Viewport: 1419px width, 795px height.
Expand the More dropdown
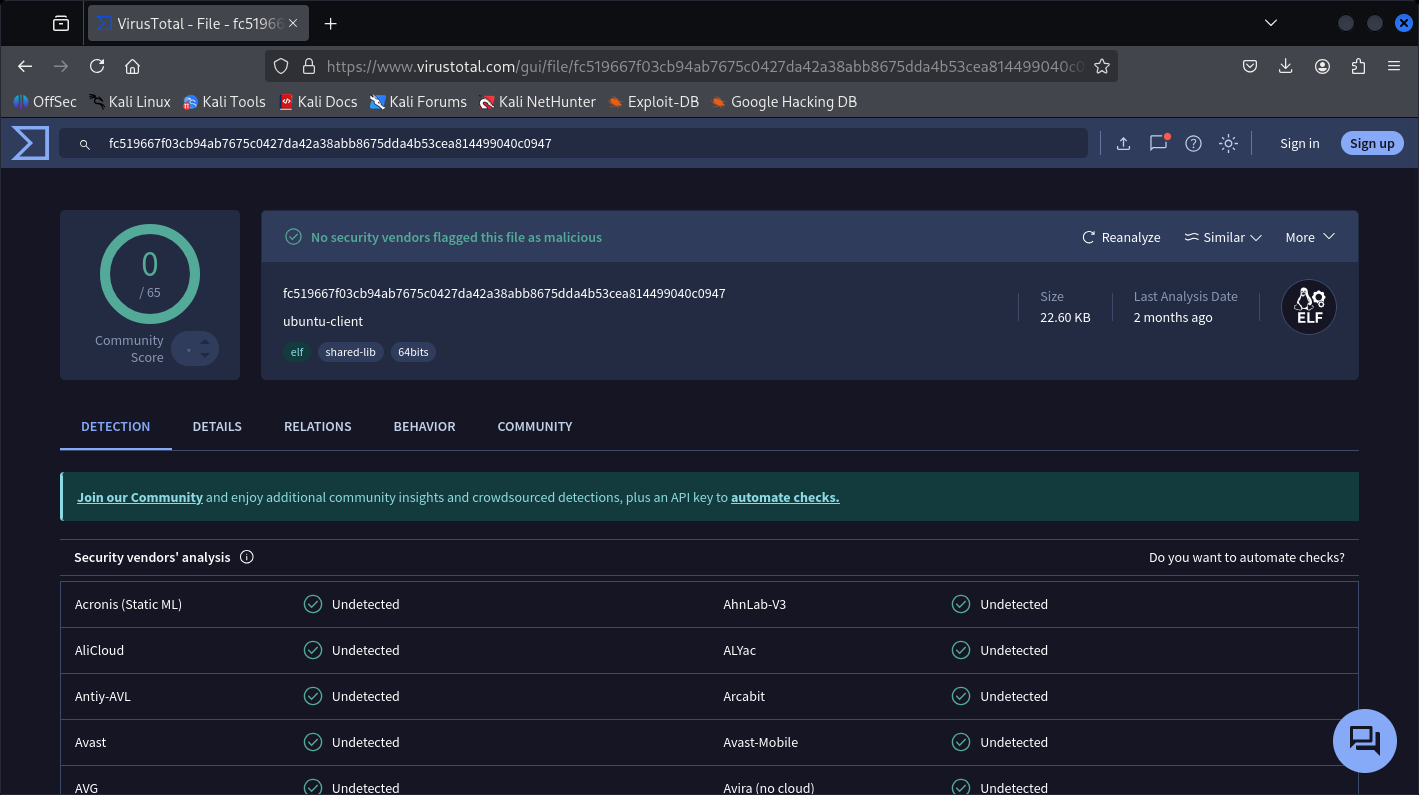[x=1310, y=237]
